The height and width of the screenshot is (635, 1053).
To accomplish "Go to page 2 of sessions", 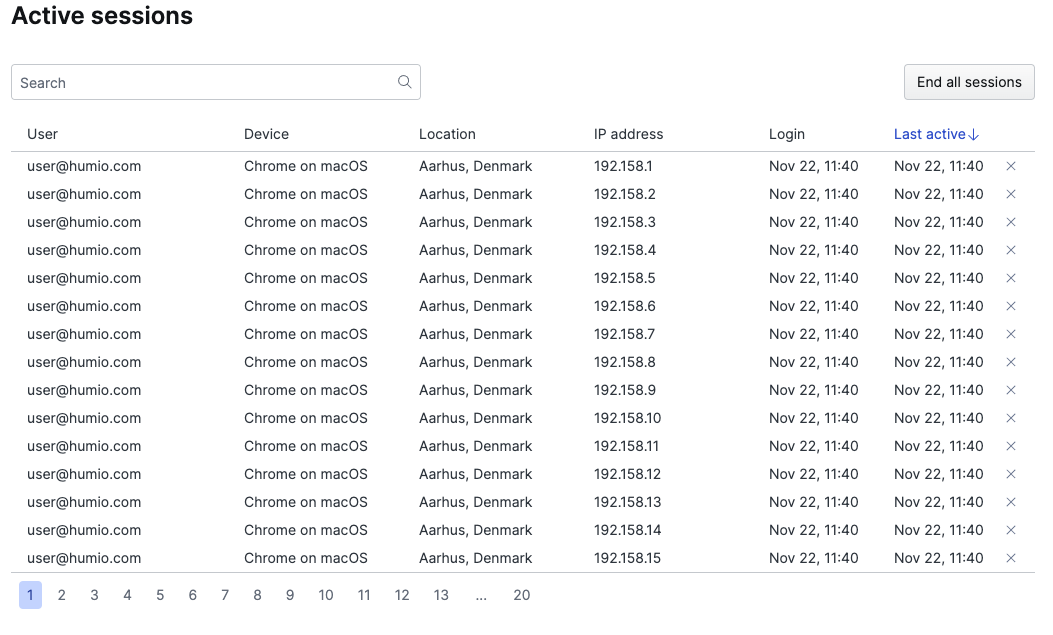I will pyautogui.click(x=62, y=595).
